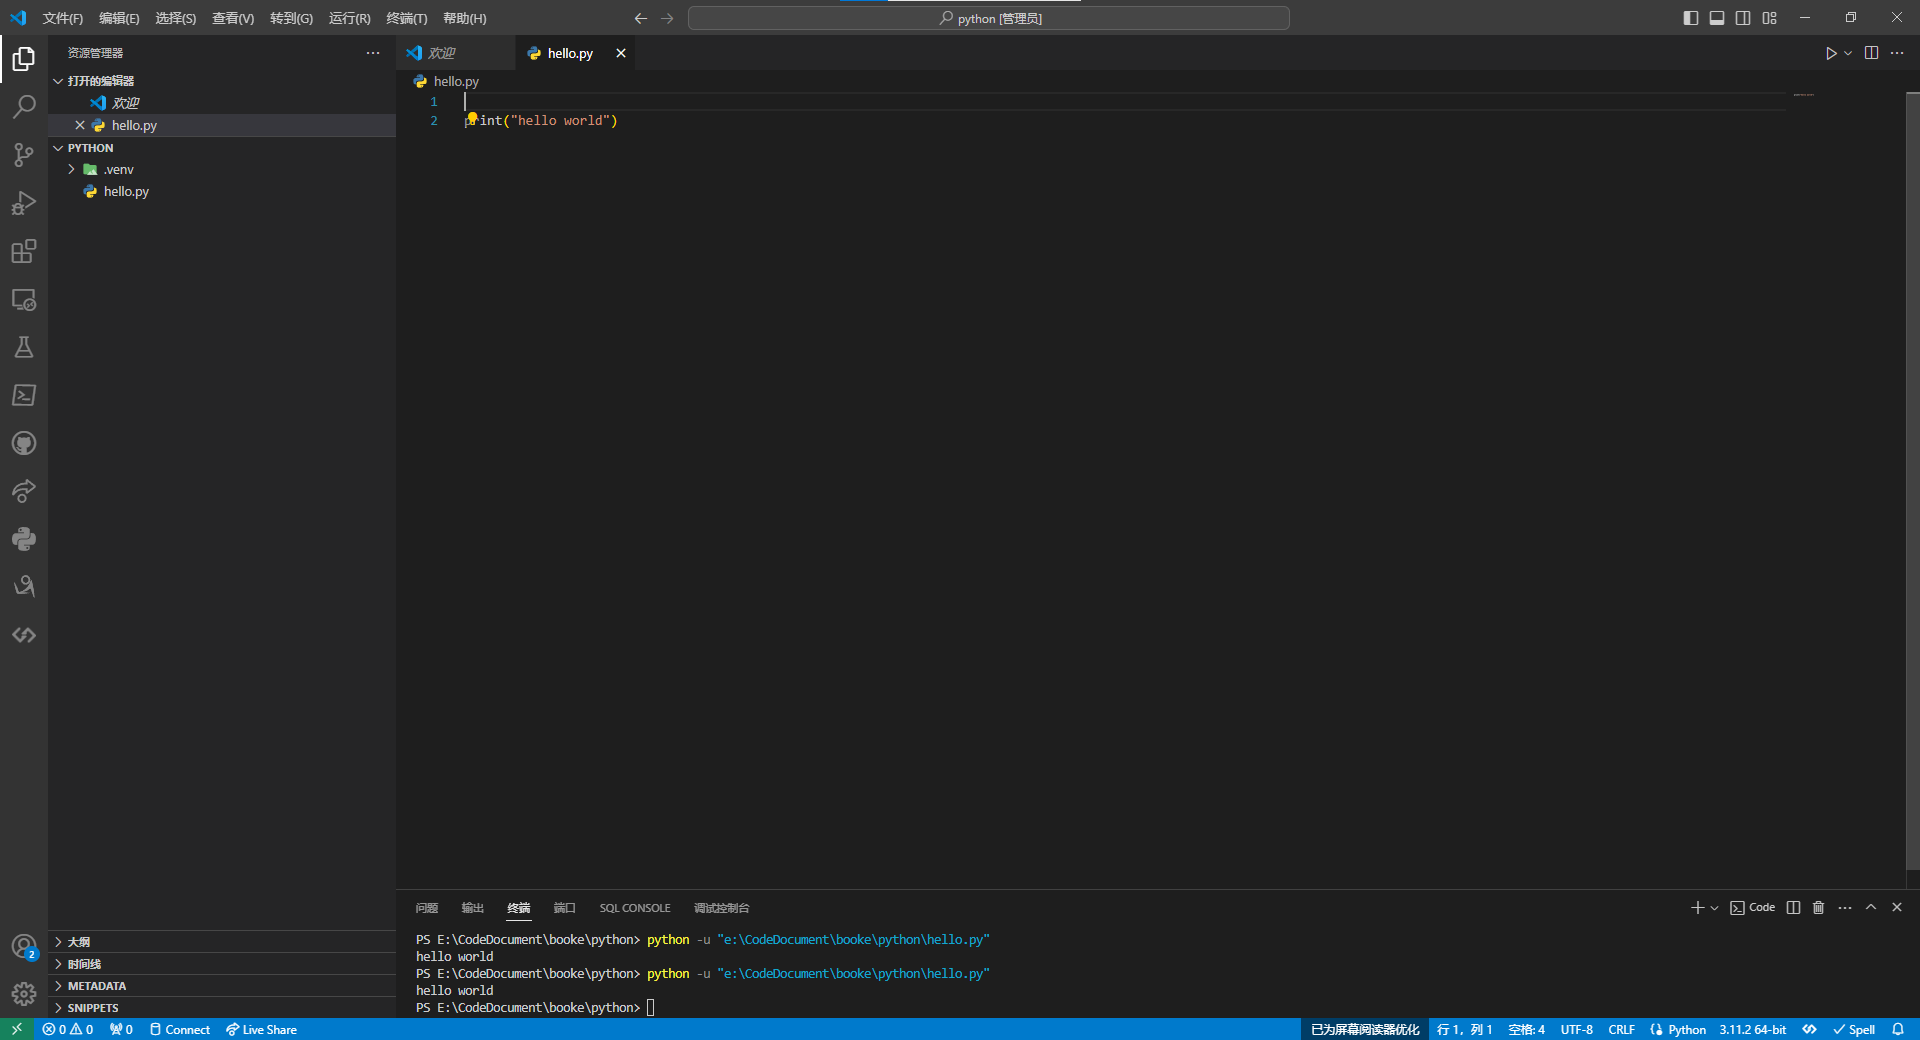Open the Manage gear icon
1920x1040 pixels.
pyautogui.click(x=24, y=994)
